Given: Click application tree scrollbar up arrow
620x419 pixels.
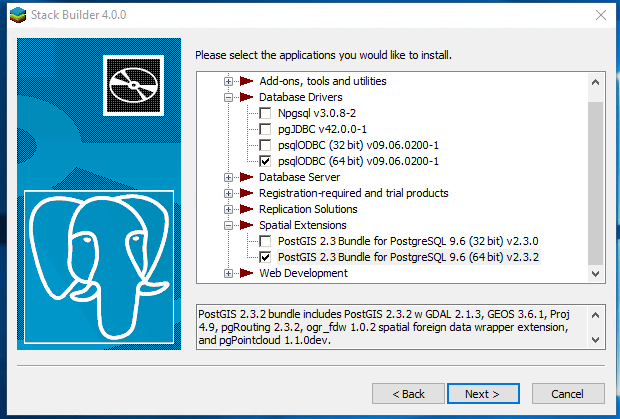Looking at the screenshot, I should pyautogui.click(x=595, y=82).
